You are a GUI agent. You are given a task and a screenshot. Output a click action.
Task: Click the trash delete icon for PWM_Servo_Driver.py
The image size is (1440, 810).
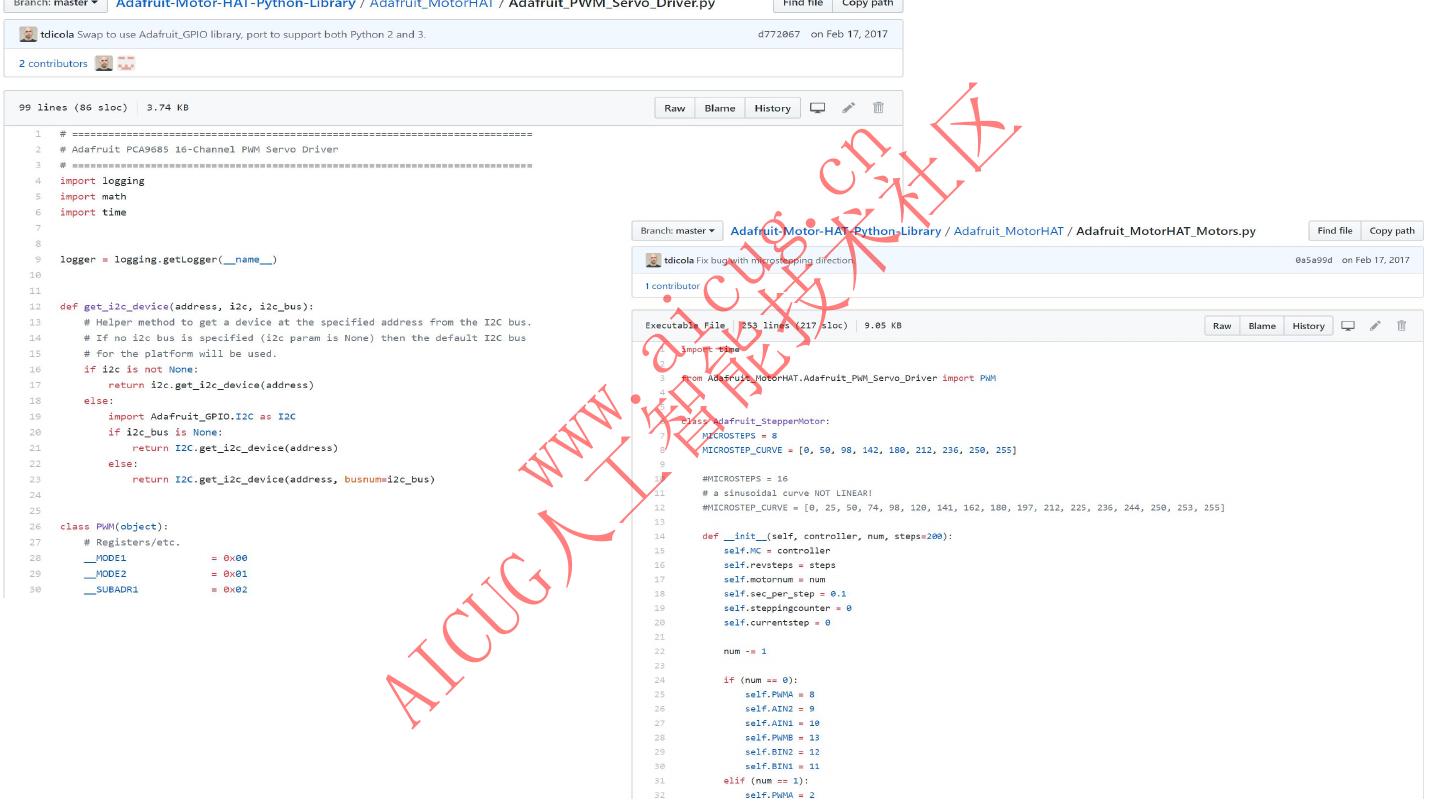(878, 108)
